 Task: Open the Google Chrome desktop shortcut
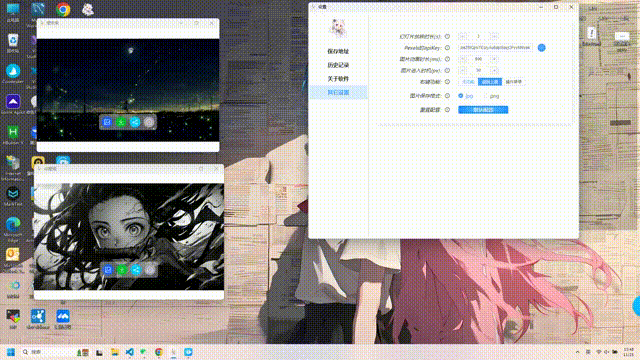click(63, 9)
